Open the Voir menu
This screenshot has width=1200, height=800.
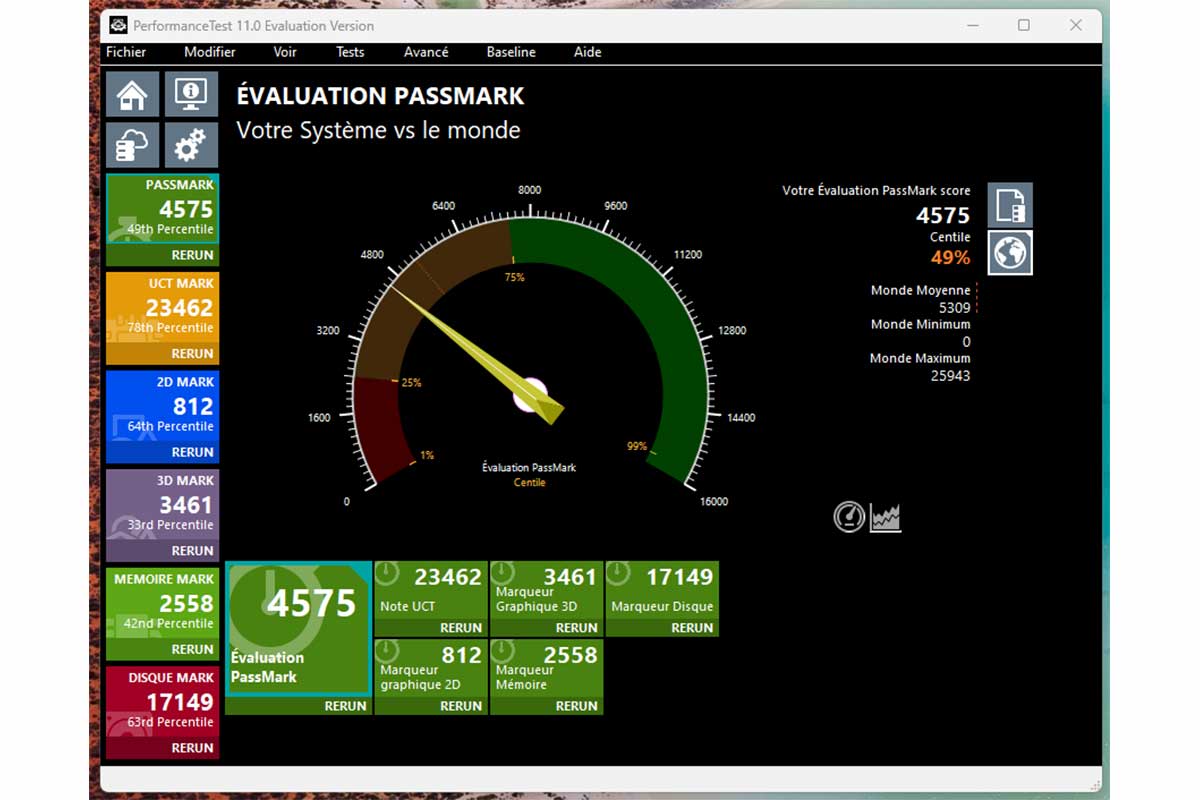click(285, 52)
